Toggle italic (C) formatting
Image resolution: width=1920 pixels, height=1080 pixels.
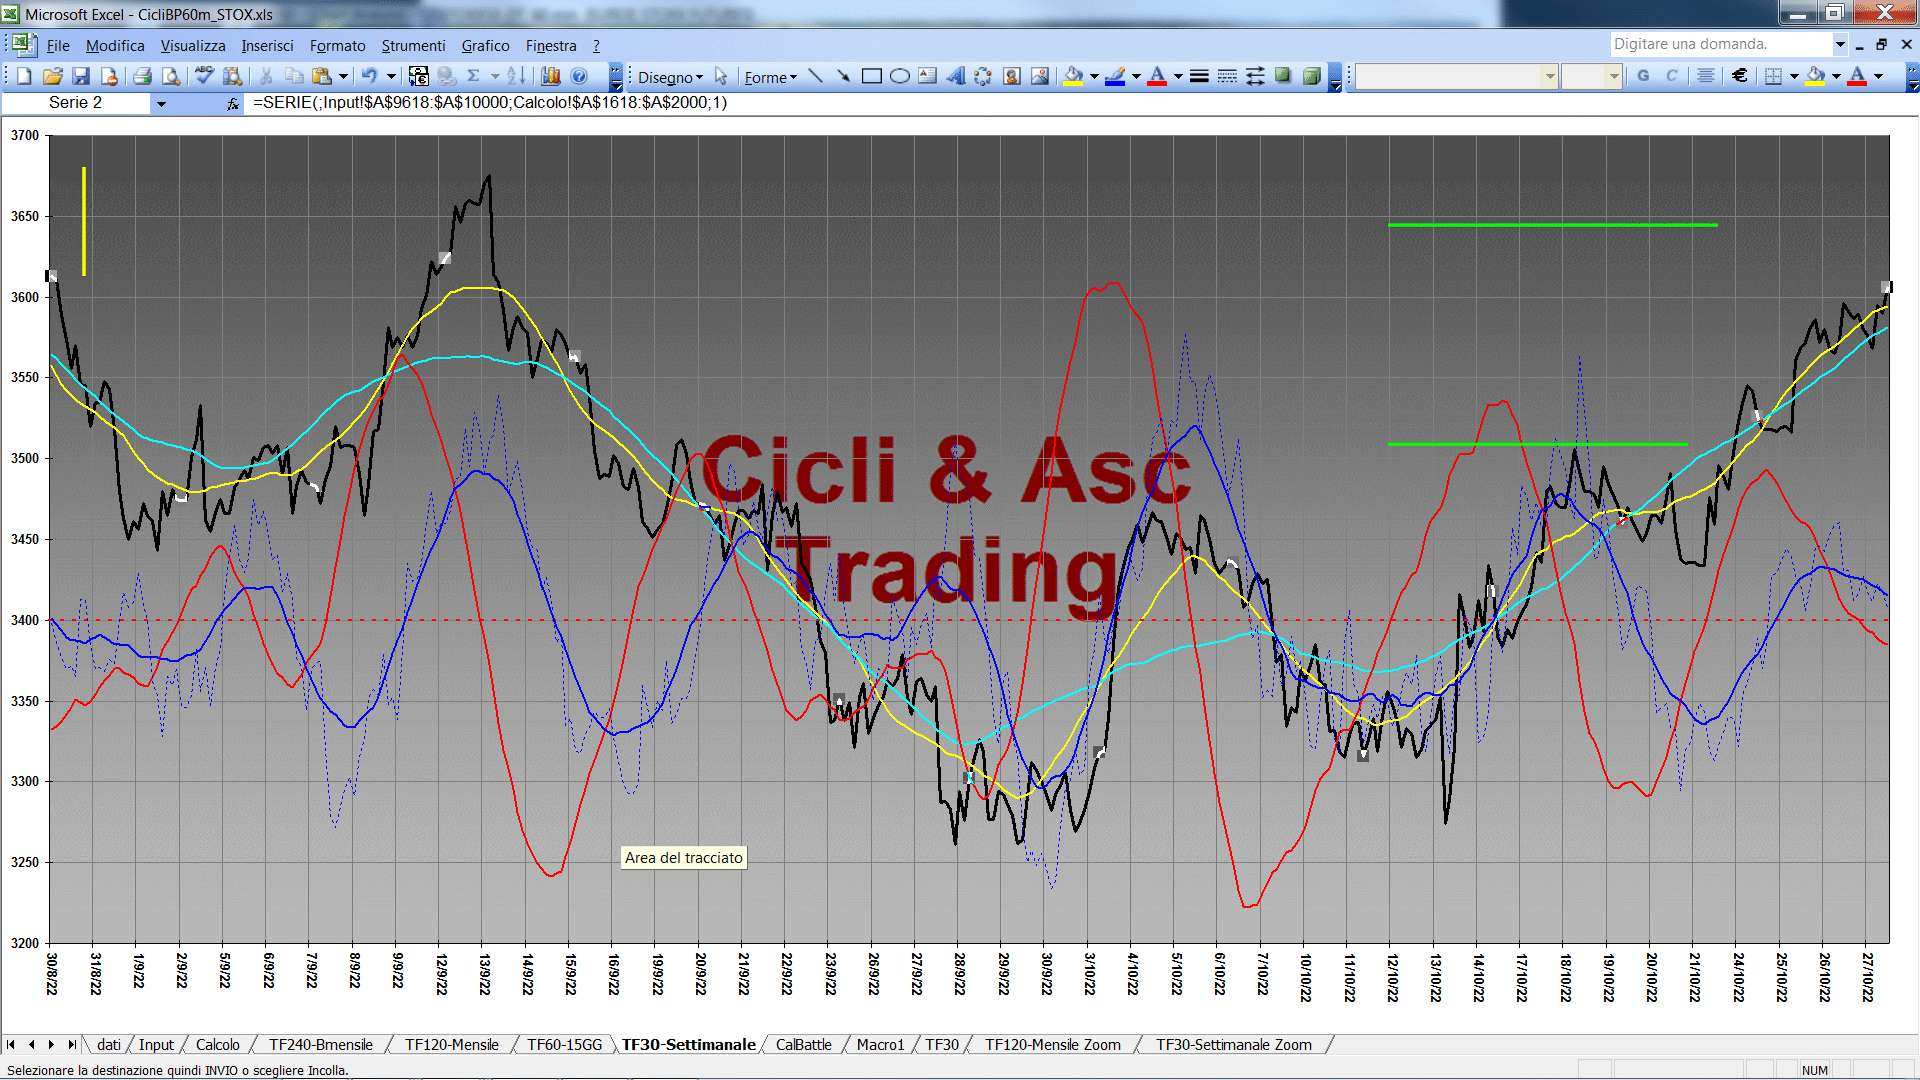pyautogui.click(x=1671, y=76)
